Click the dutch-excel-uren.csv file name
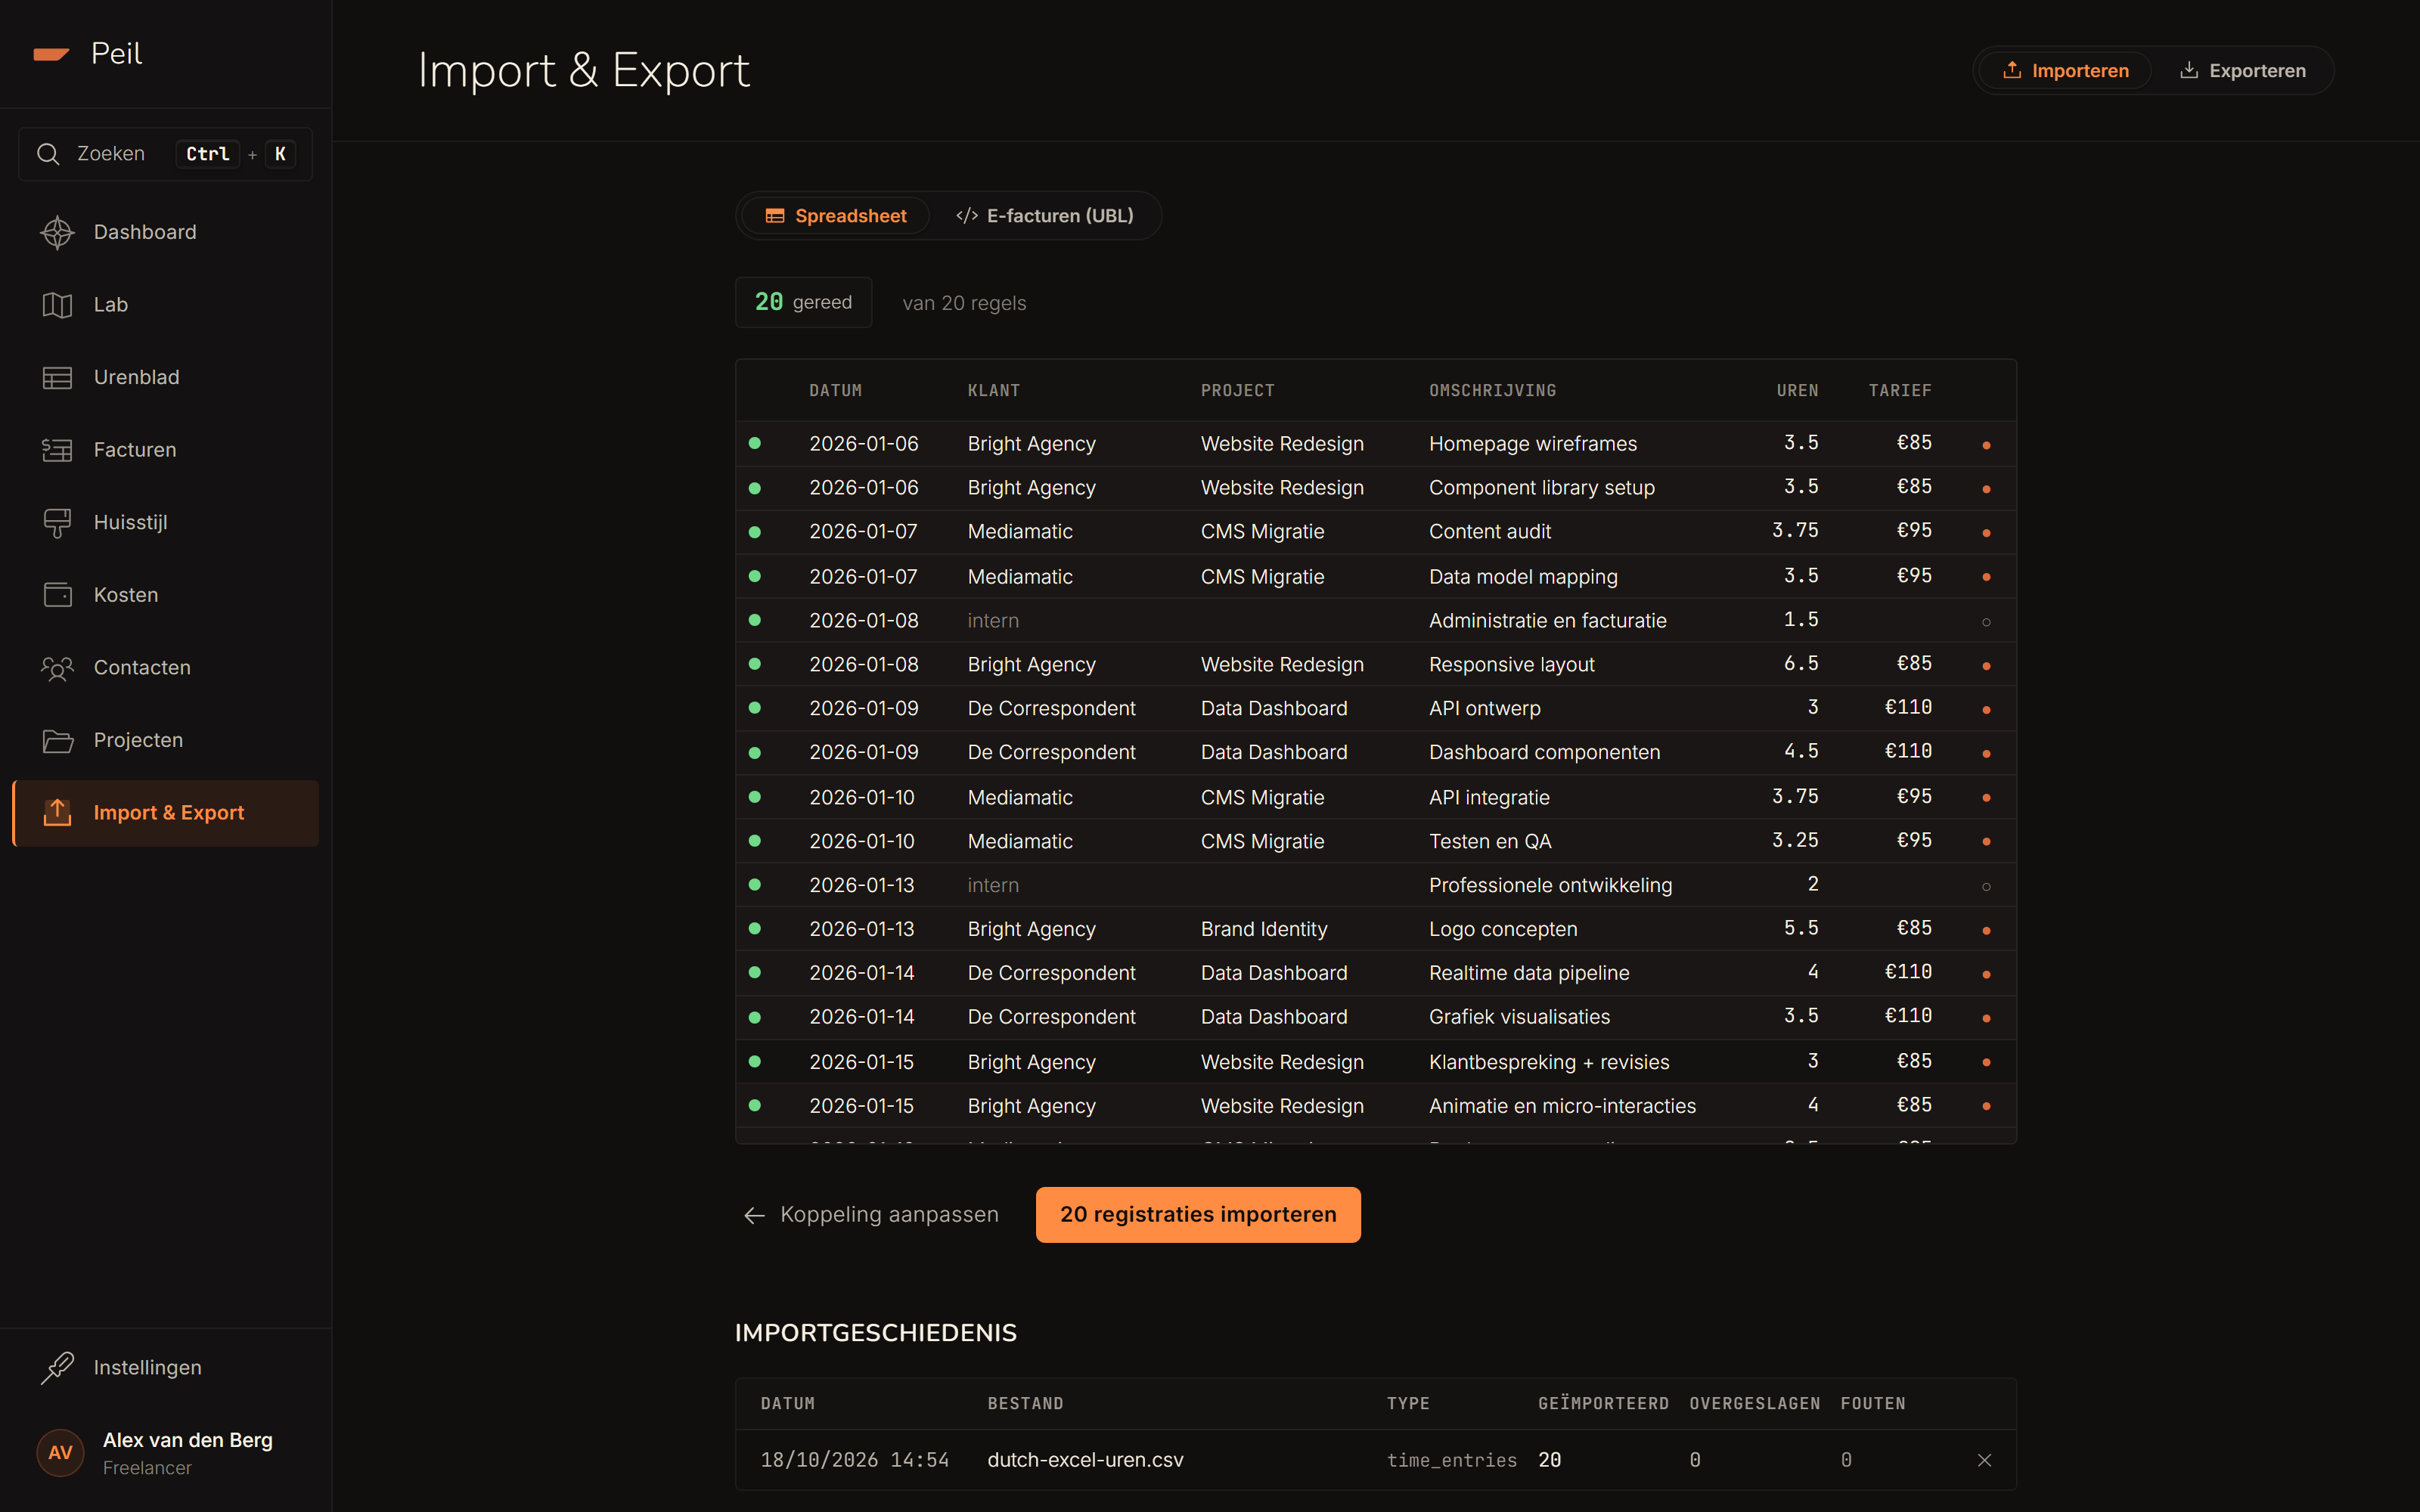This screenshot has height=1512, width=2420. [1085, 1460]
